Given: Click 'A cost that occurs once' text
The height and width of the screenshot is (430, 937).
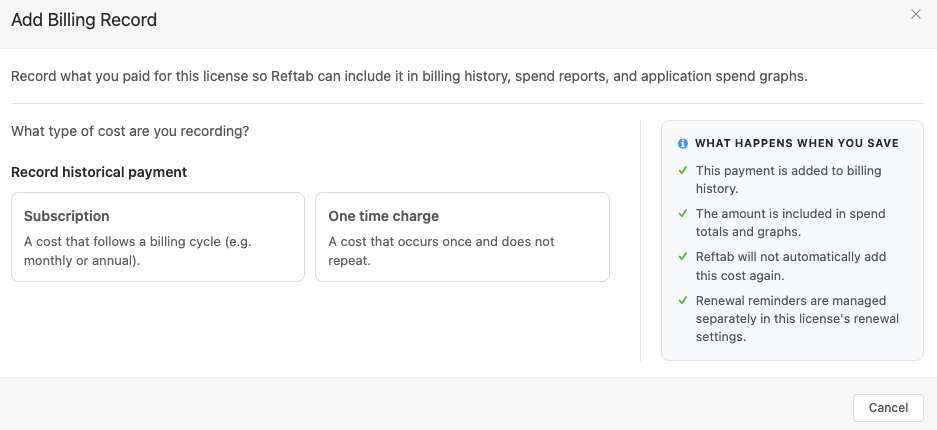Looking at the screenshot, I should [441, 251].
